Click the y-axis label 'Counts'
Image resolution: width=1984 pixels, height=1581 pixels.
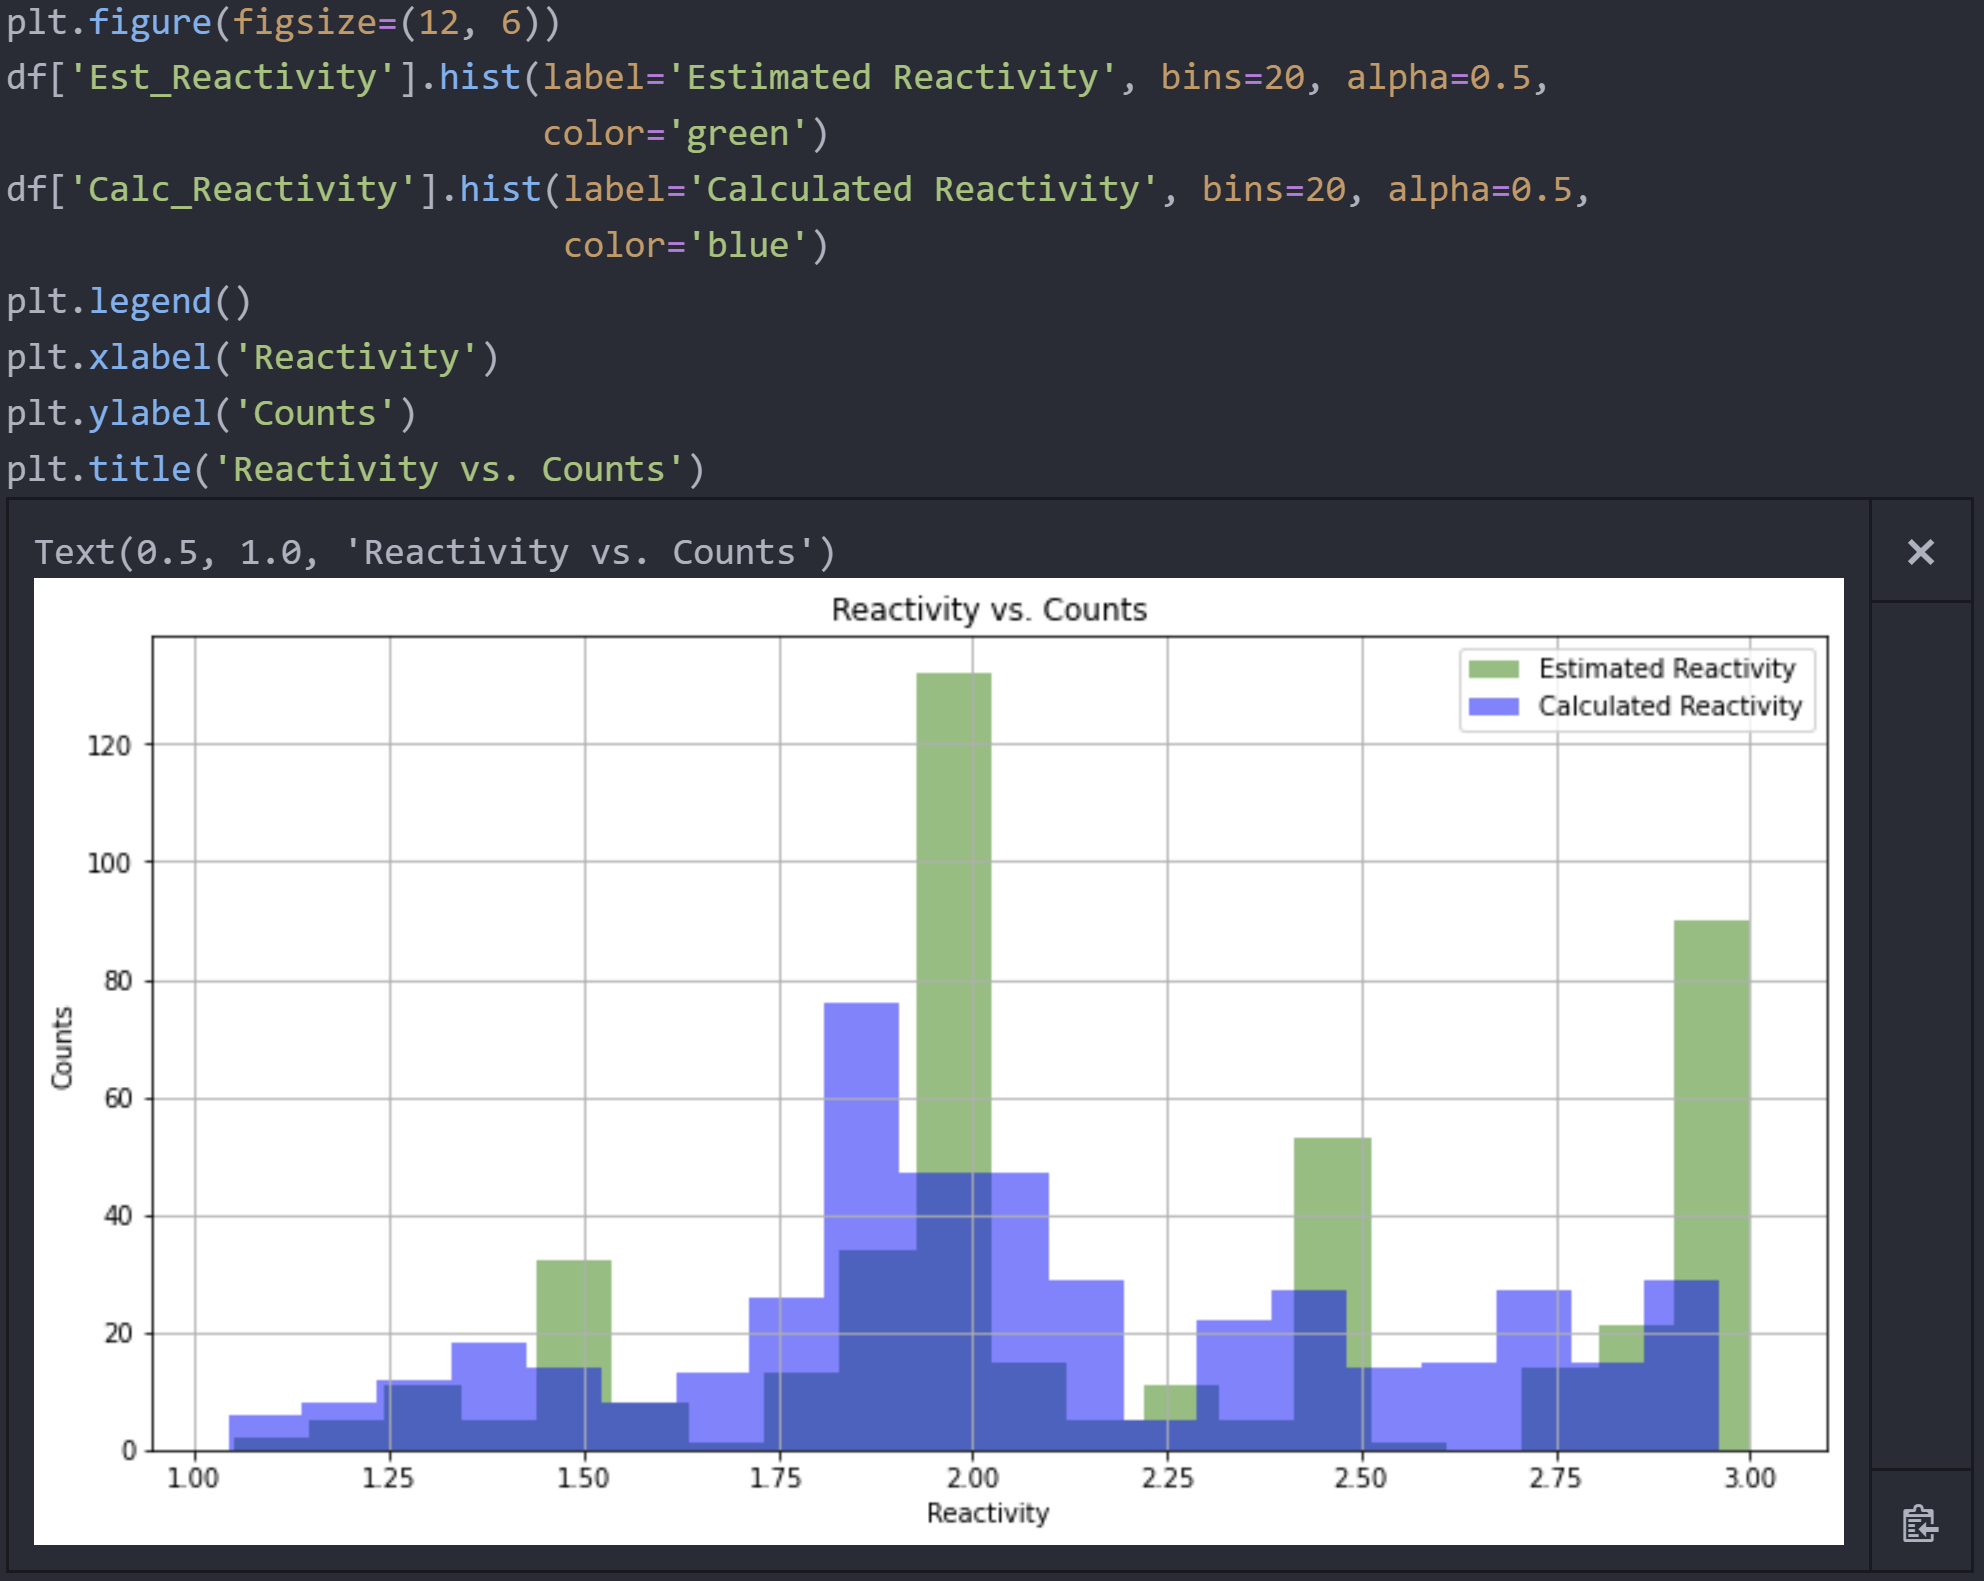click(x=62, y=1047)
